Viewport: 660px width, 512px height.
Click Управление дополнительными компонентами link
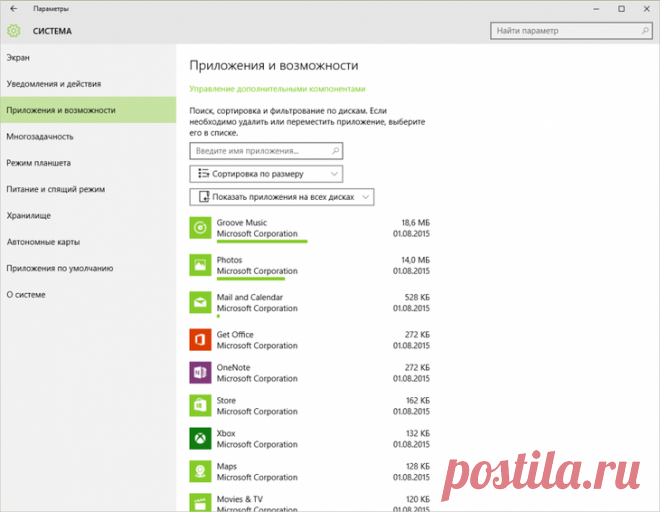point(277,89)
